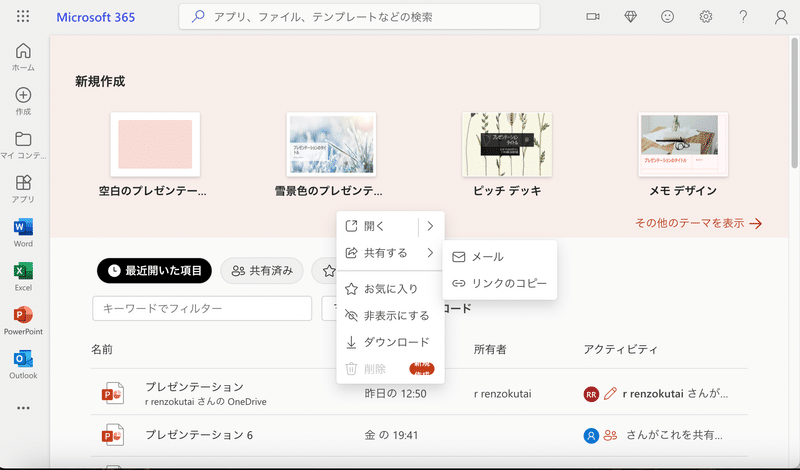This screenshot has height=470, width=800.
Task: Click the video camera meeting icon
Action: pos(593,17)
